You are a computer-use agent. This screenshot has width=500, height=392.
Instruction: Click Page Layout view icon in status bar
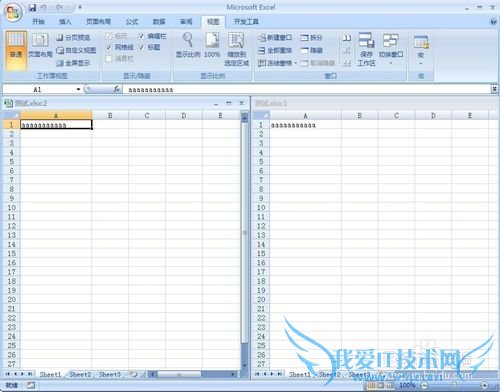tap(380, 385)
